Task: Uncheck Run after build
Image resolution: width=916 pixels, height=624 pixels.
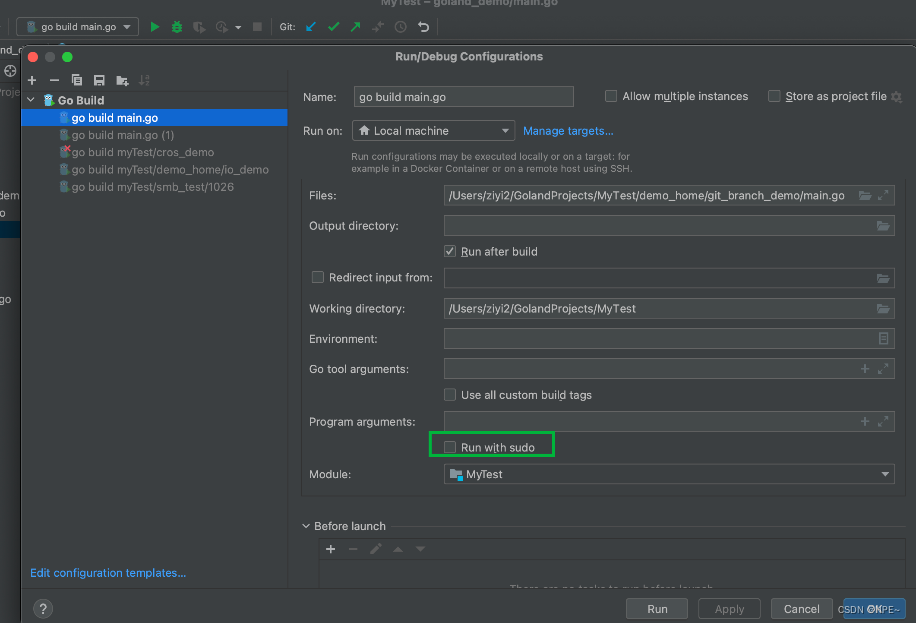Action: point(450,251)
